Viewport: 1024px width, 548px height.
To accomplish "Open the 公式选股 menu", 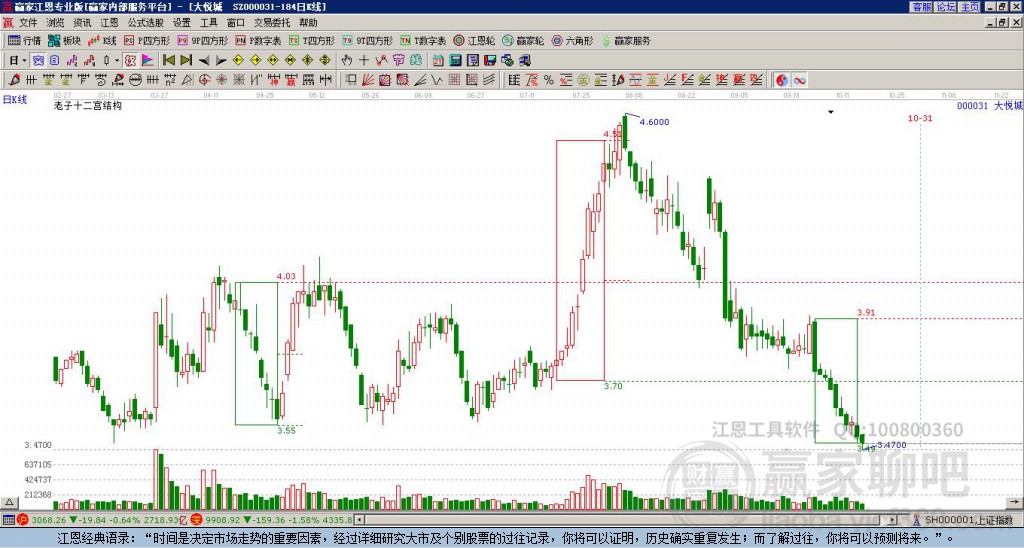I will tap(146, 23).
